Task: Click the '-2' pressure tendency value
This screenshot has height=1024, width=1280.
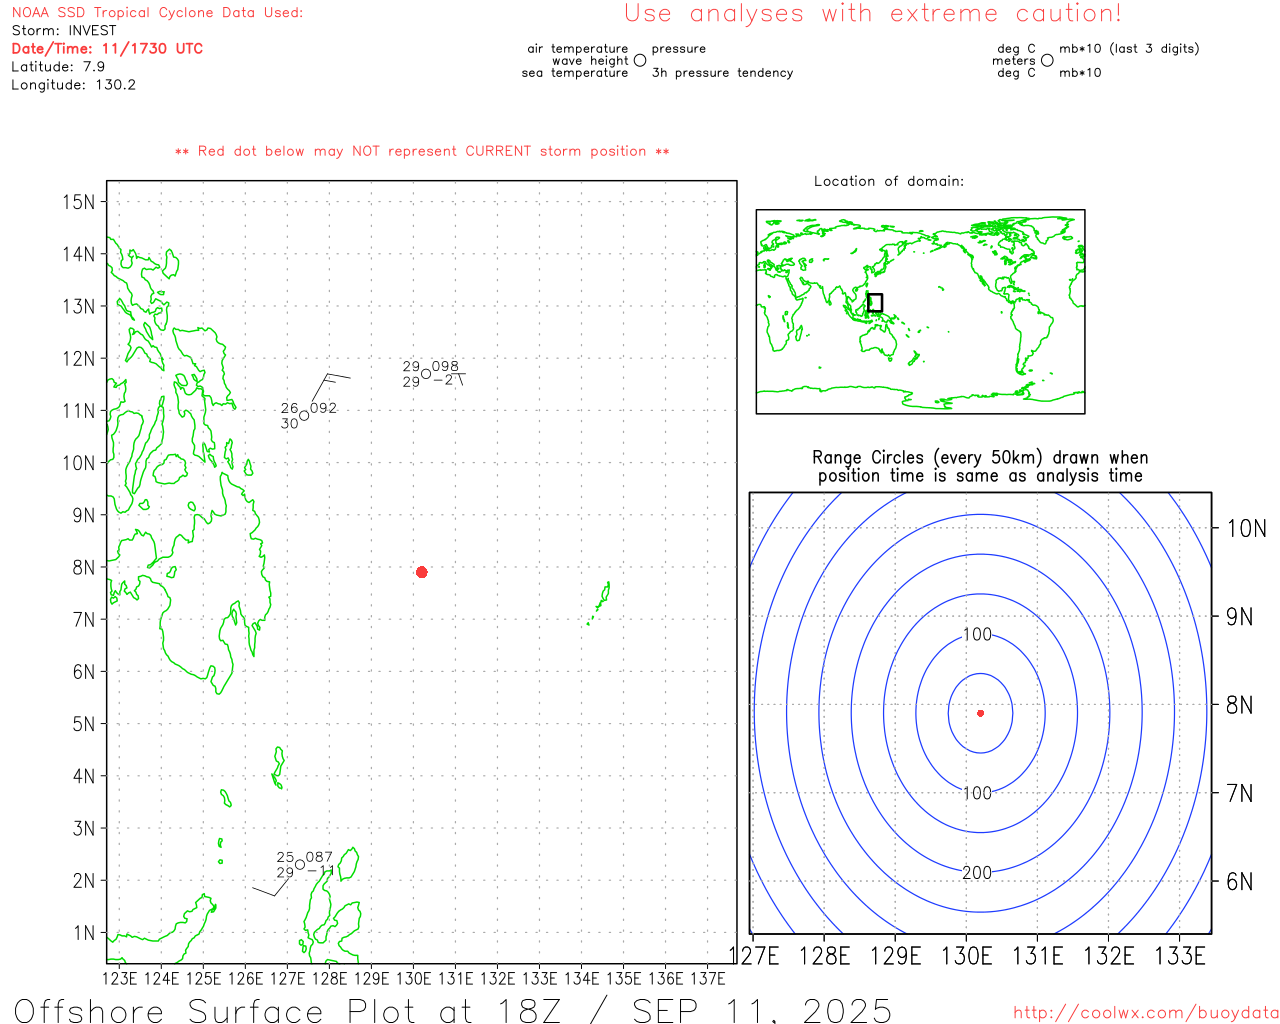Action: [x=443, y=381]
